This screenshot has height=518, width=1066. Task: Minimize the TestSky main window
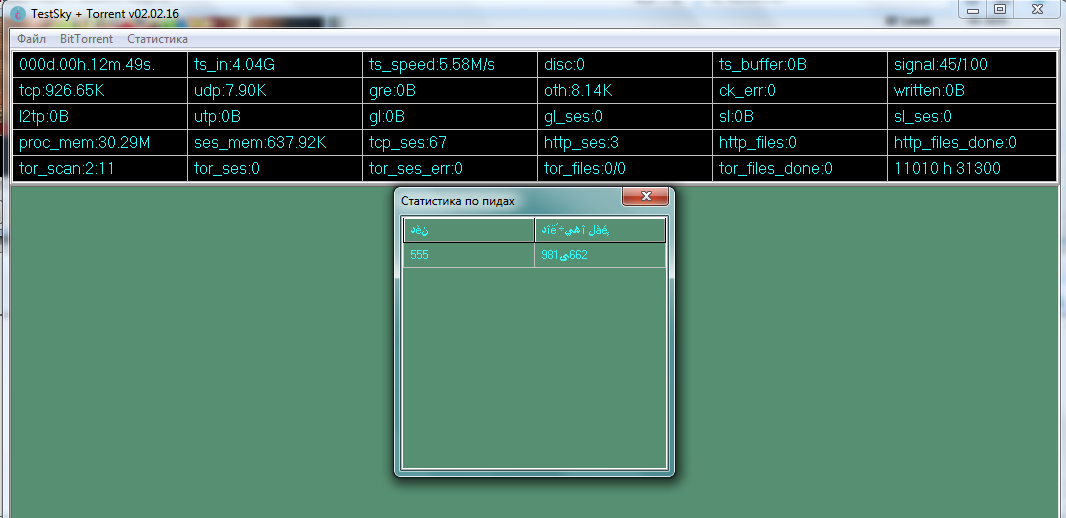click(x=972, y=9)
